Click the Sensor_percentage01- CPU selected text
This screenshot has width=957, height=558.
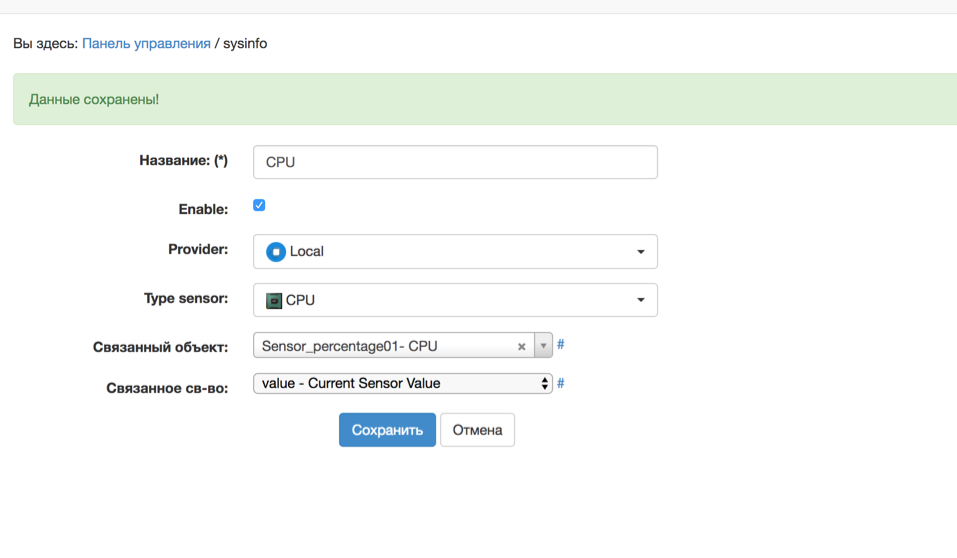pos(350,347)
